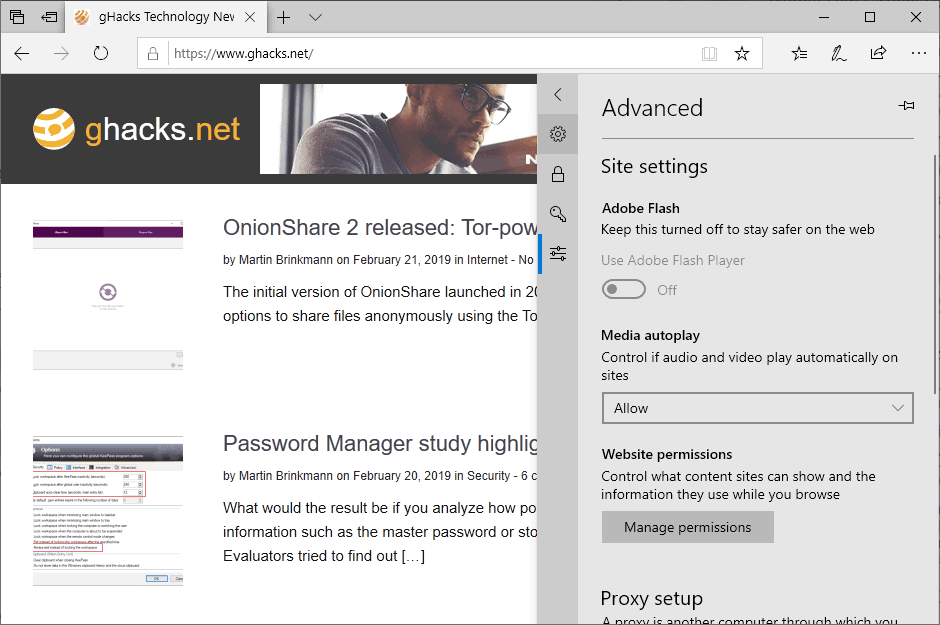
Task: Click Manage permissions button
Action: [688, 527]
